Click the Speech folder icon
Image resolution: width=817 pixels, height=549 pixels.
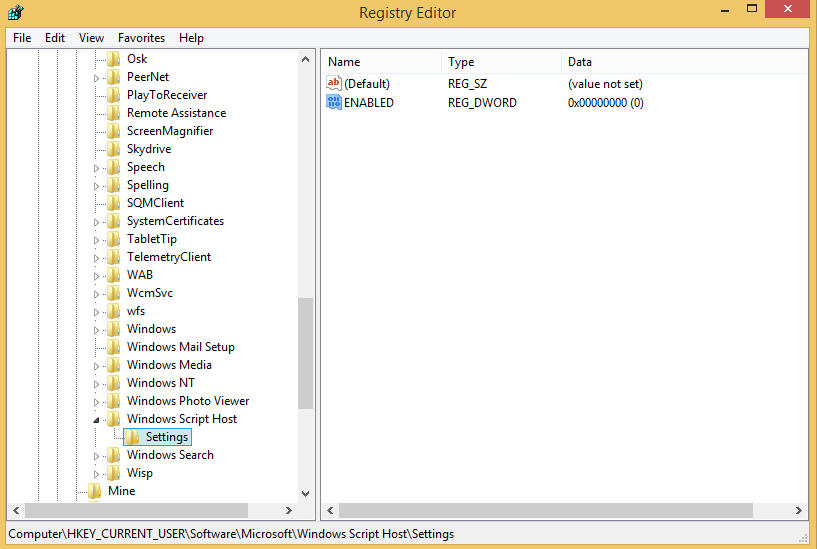coord(114,167)
